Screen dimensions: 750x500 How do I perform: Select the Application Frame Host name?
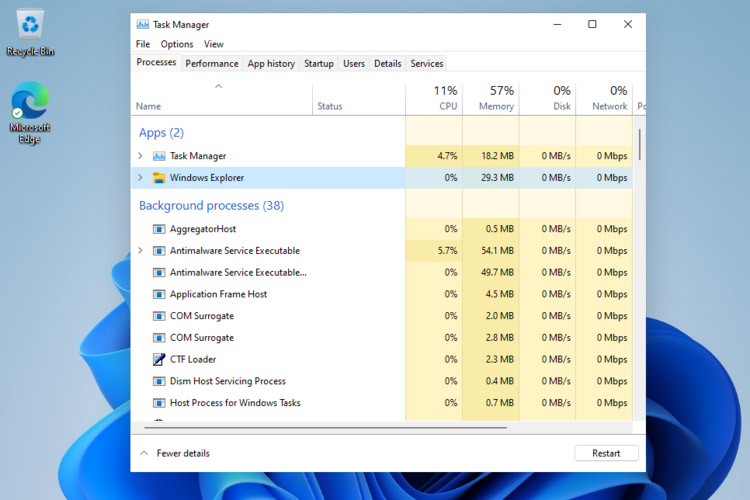pyautogui.click(x=219, y=294)
